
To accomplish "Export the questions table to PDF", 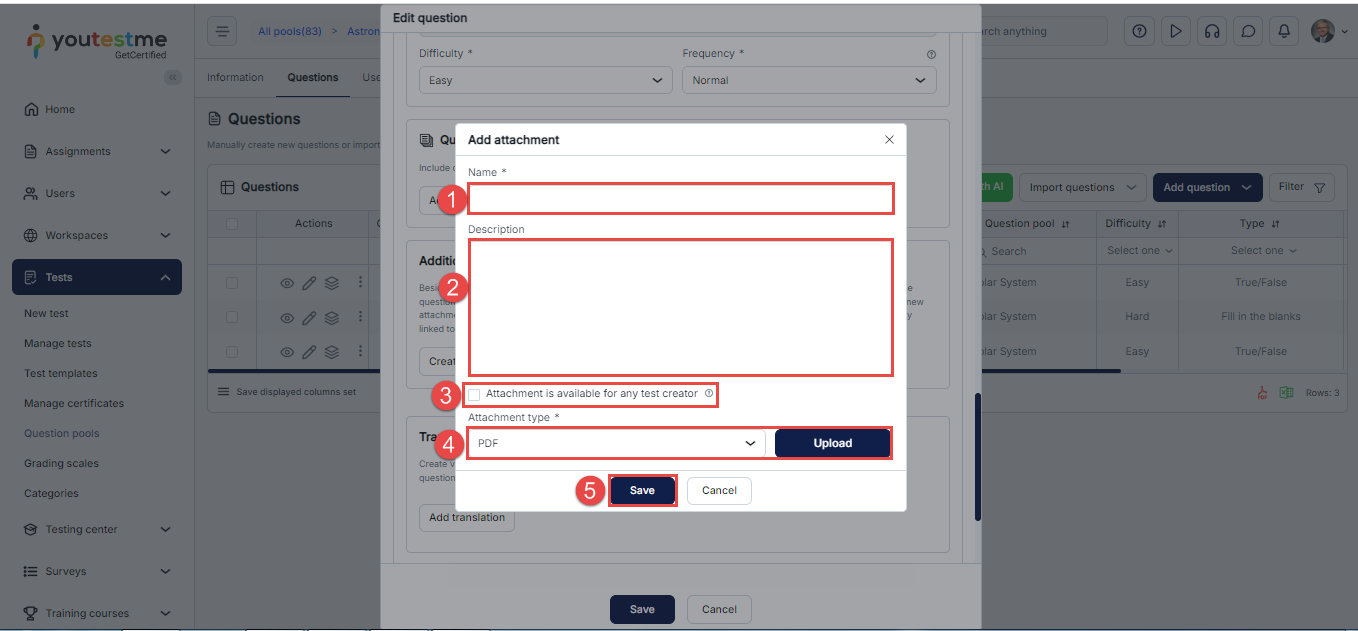I will pyautogui.click(x=1263, y=393).
